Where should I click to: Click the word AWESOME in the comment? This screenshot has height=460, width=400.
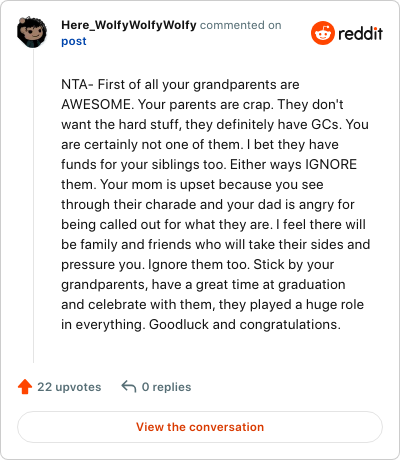(97, 105)
